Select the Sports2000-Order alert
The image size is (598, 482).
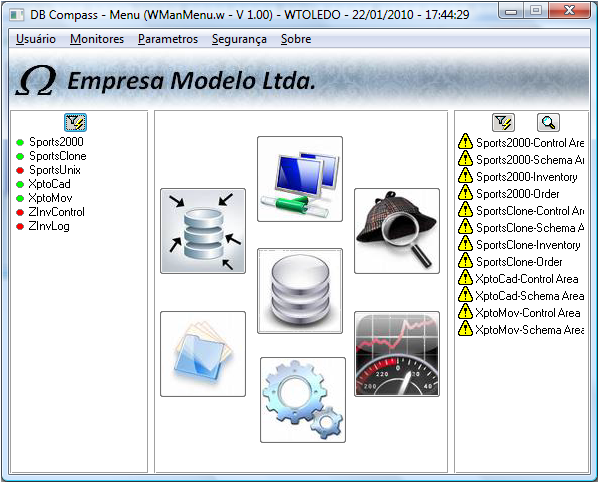click(x=518, y=194)
